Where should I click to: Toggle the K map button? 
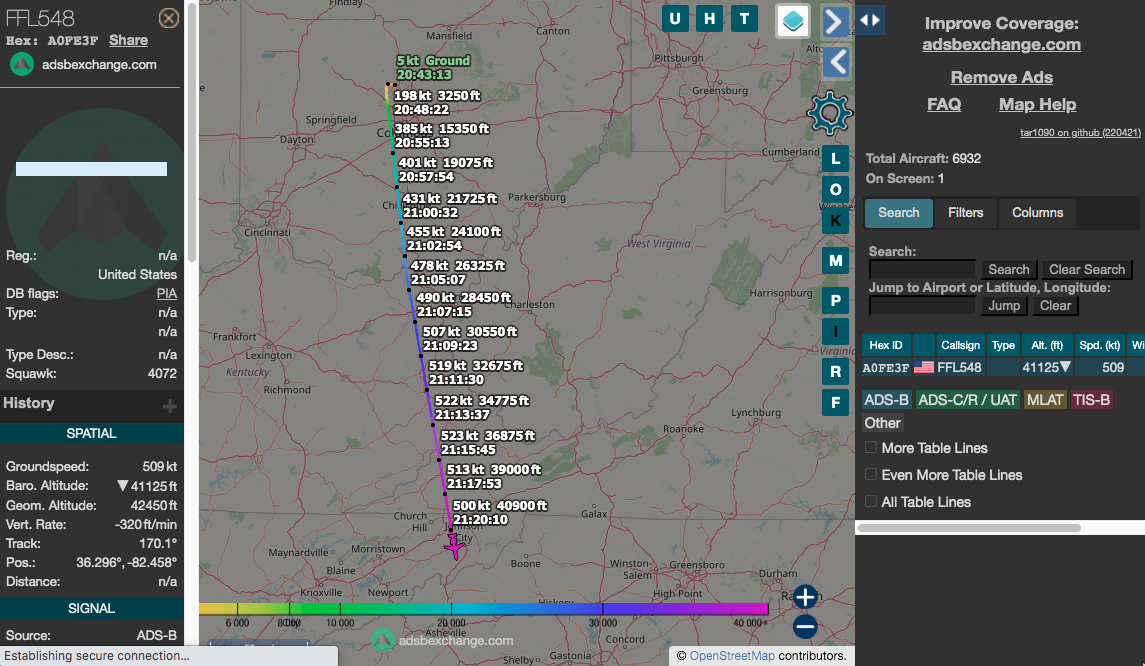pyautogui.click(x=835, y=221)
